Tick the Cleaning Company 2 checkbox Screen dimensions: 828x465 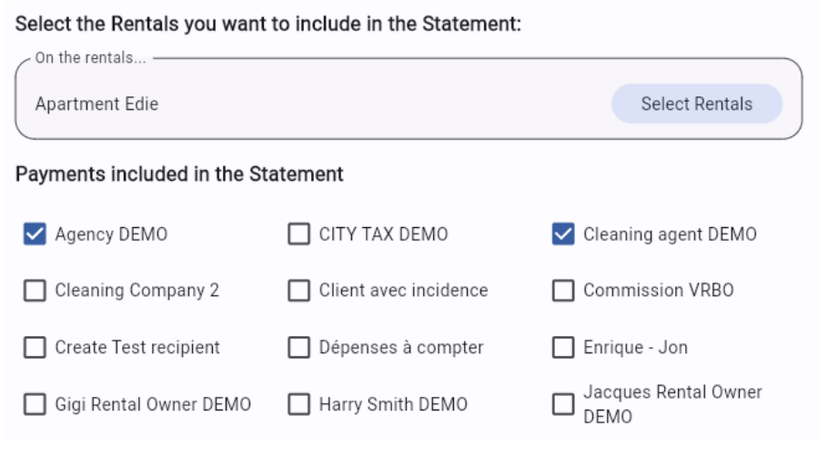point(35,291)
